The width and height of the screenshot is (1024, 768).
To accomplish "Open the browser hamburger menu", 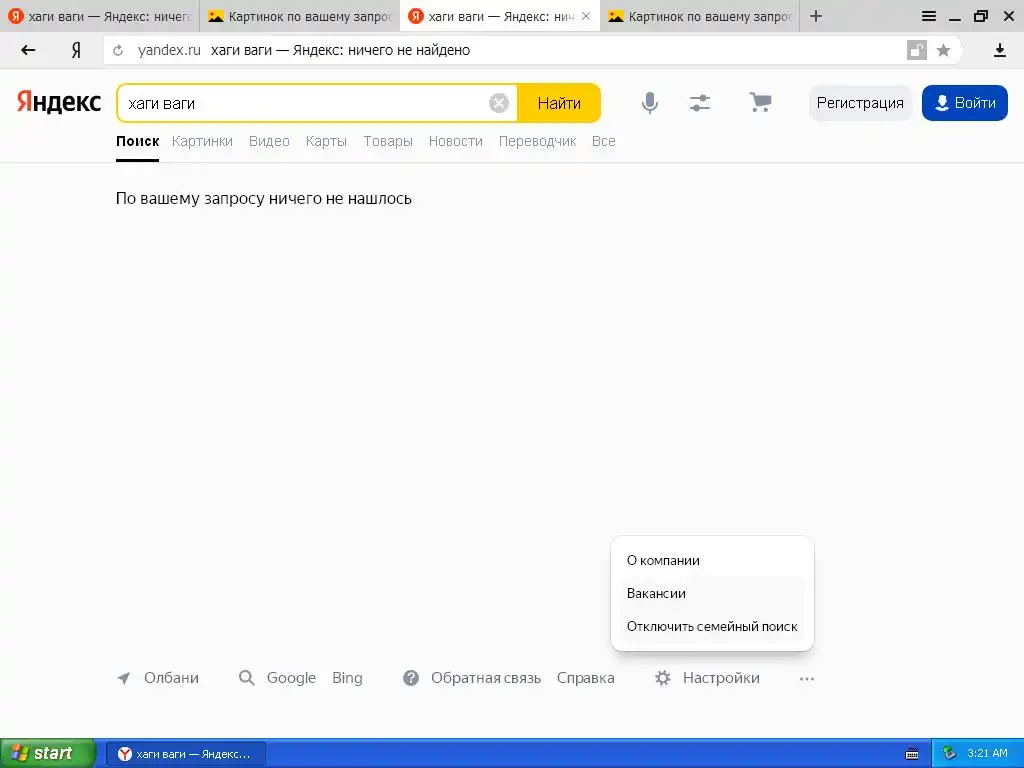I will (x=929, y=16).
